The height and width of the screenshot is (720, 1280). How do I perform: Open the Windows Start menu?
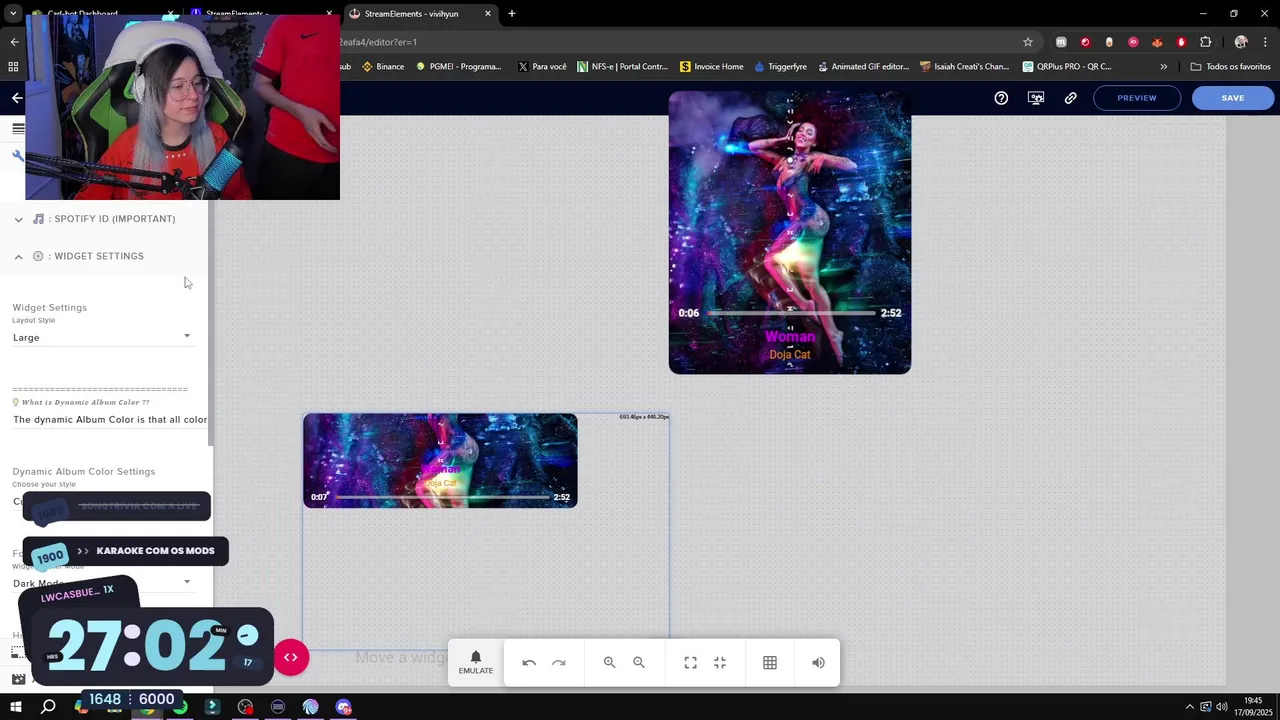click(16, 707)
